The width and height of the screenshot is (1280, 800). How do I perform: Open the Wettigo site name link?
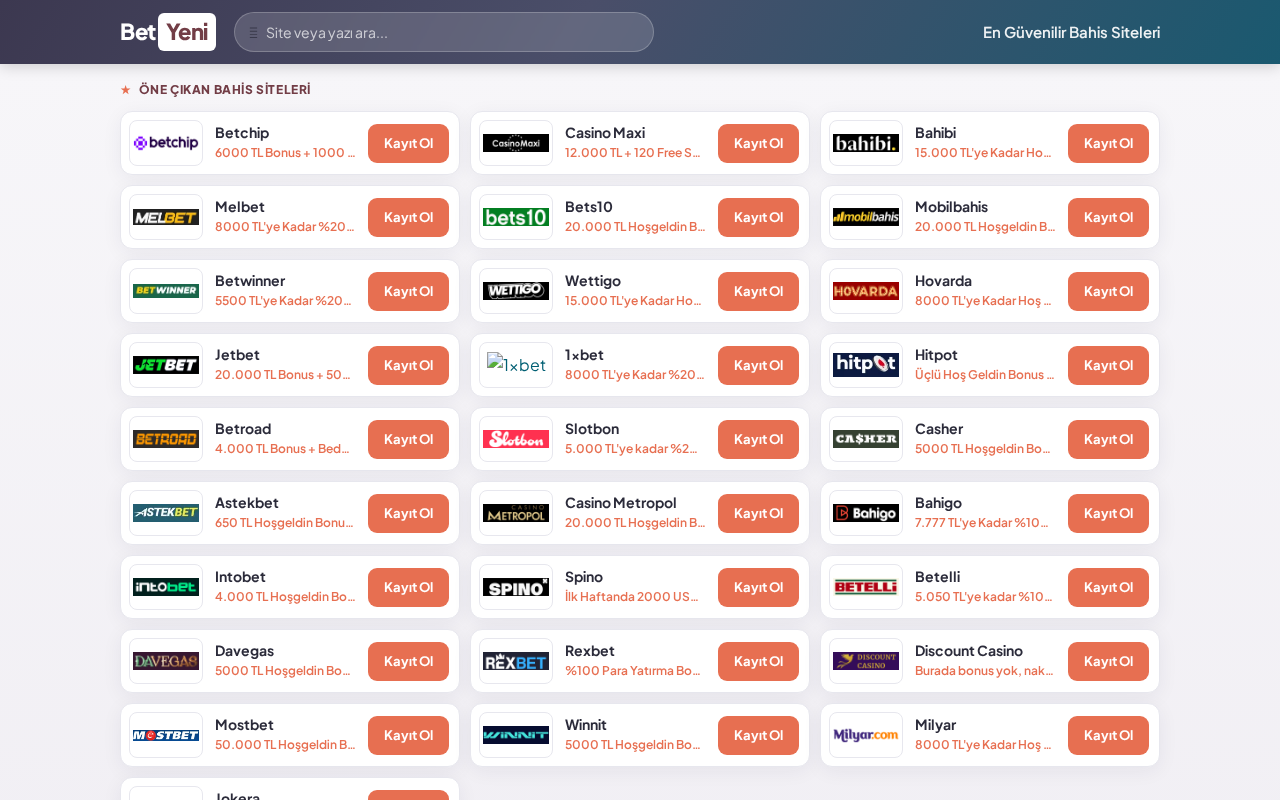point(593,281)
